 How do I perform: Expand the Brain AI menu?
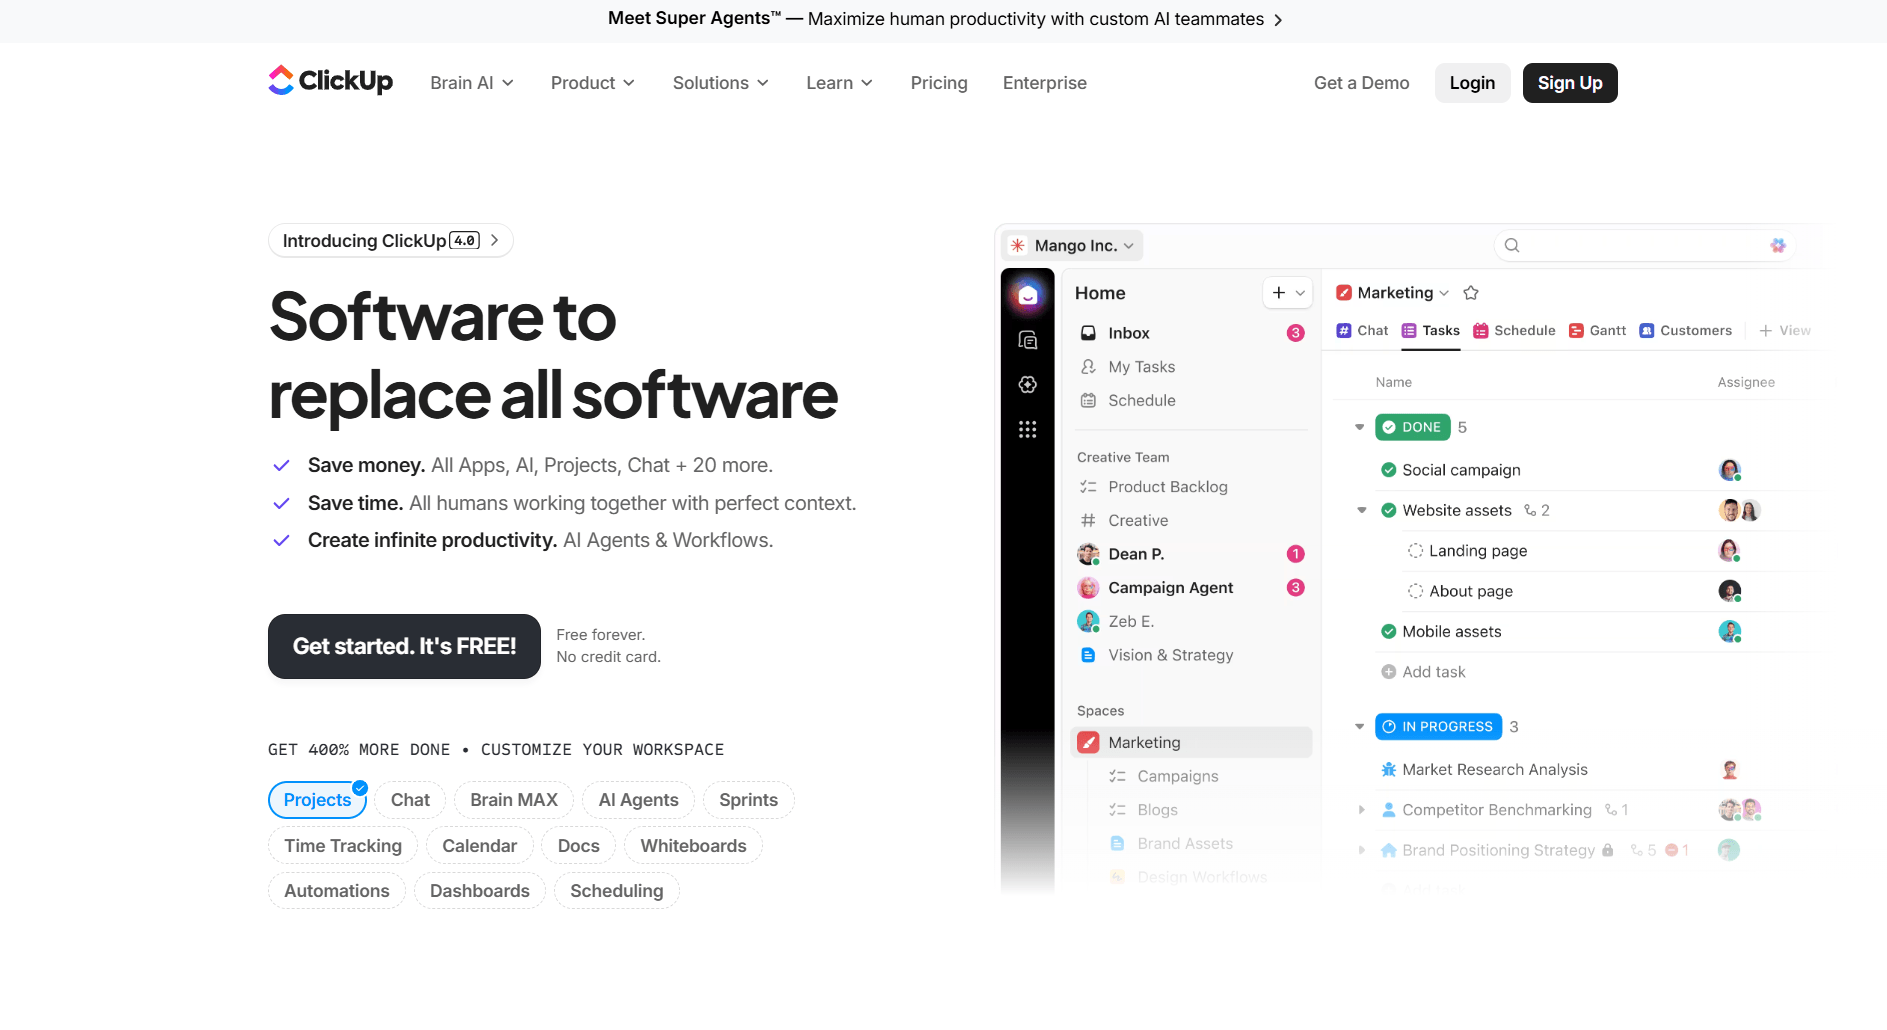pyautogui.click(x=472, y=83)
